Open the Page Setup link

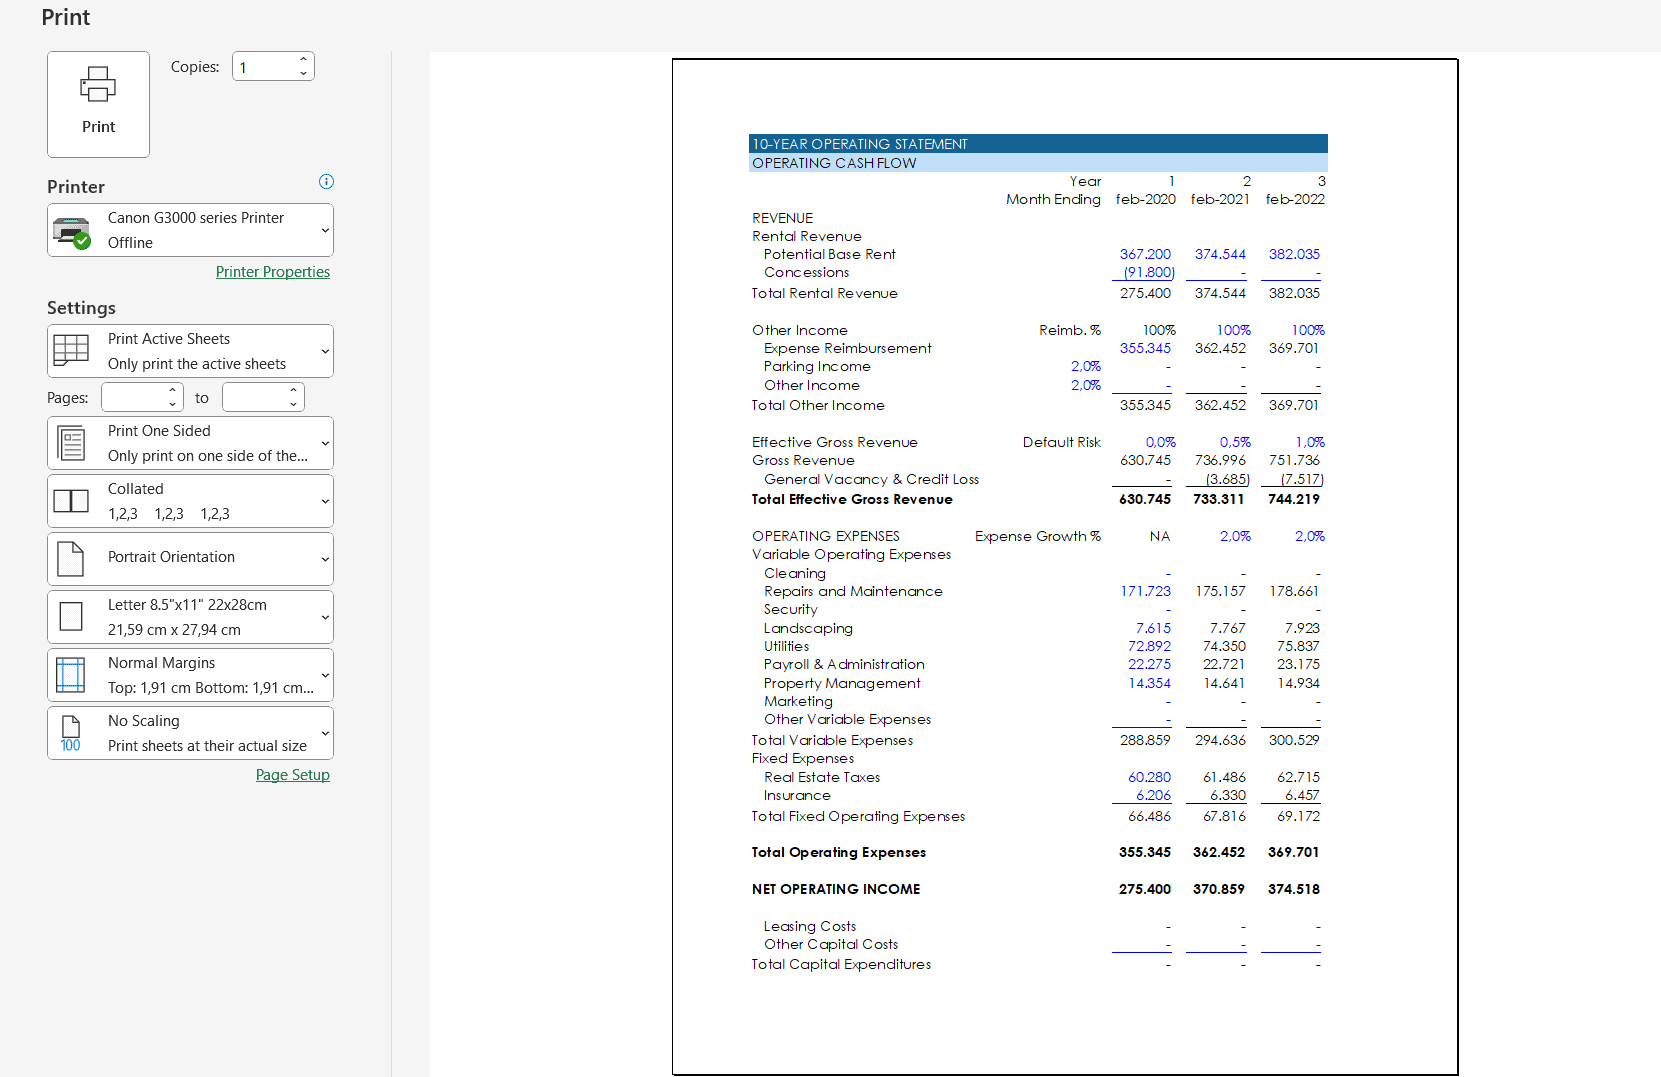pyautogui.click(x=292, y=775)
